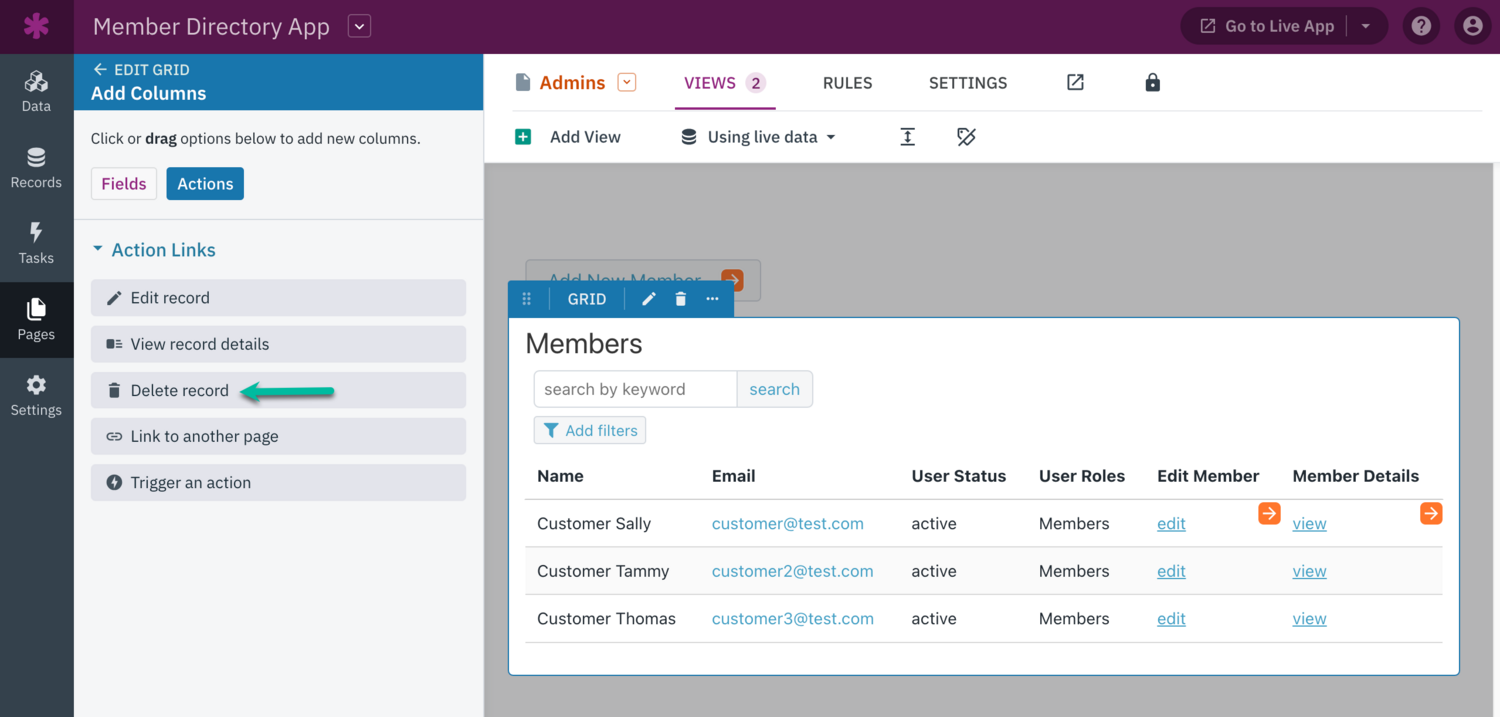1500x717 pixels.
Task: Collapse the Action Links section
Action: click(x=97, y=249)
